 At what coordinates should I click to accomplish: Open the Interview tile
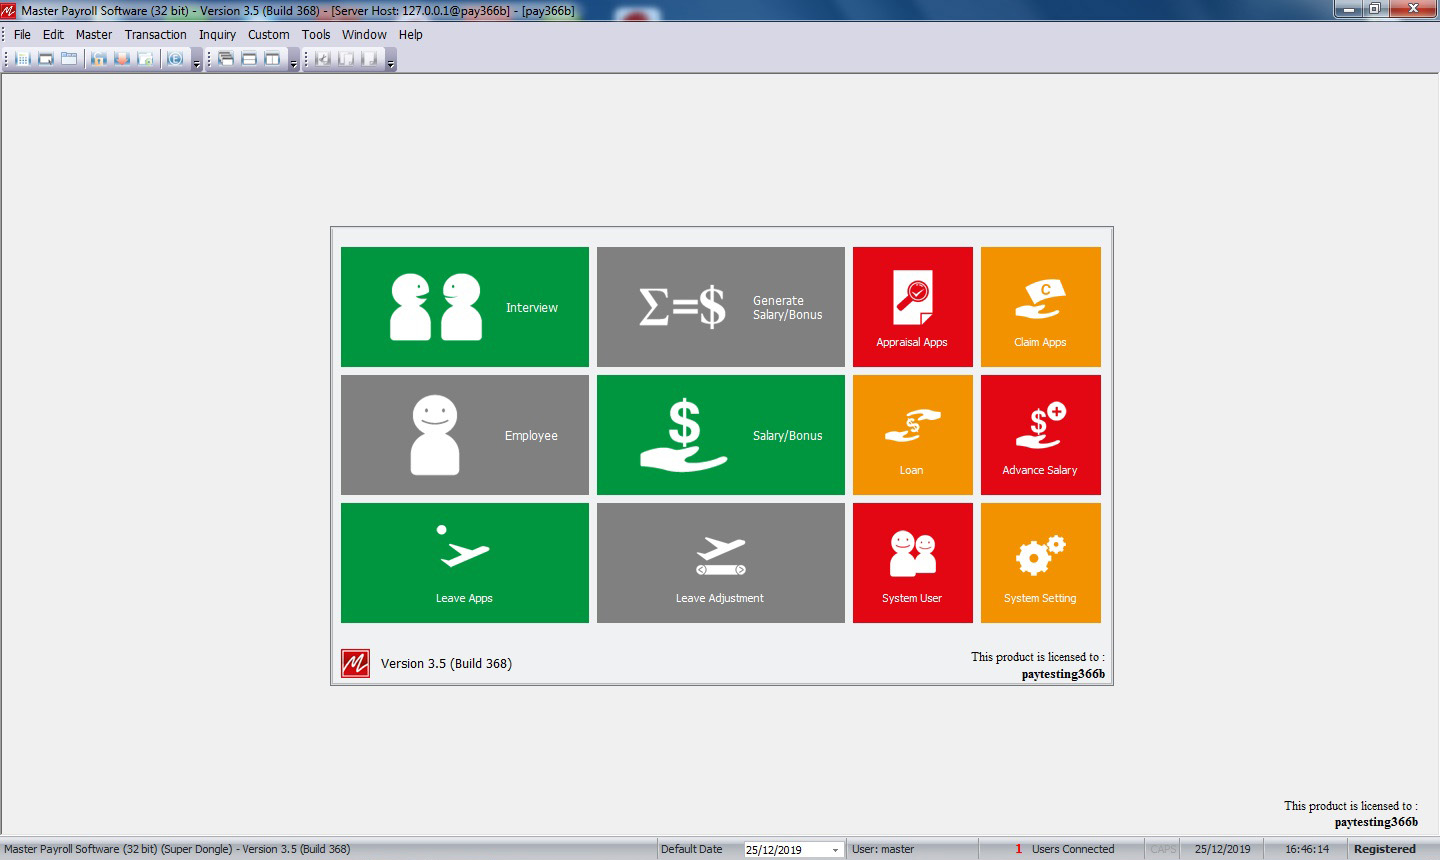click(465, 307)
